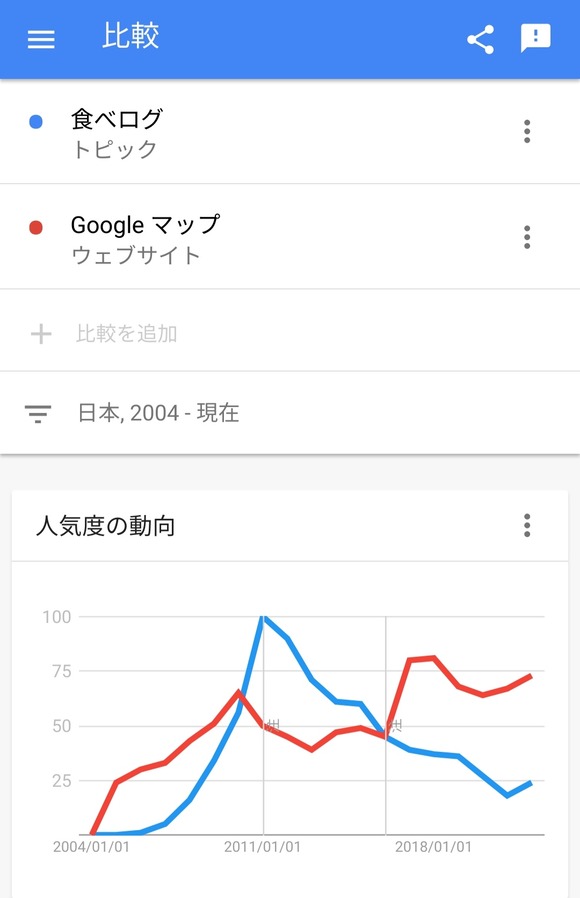Image resolution: width=580 pixels, height=898 pixels.
Task: Click the share icon in the header
Action: coord(480,39)
